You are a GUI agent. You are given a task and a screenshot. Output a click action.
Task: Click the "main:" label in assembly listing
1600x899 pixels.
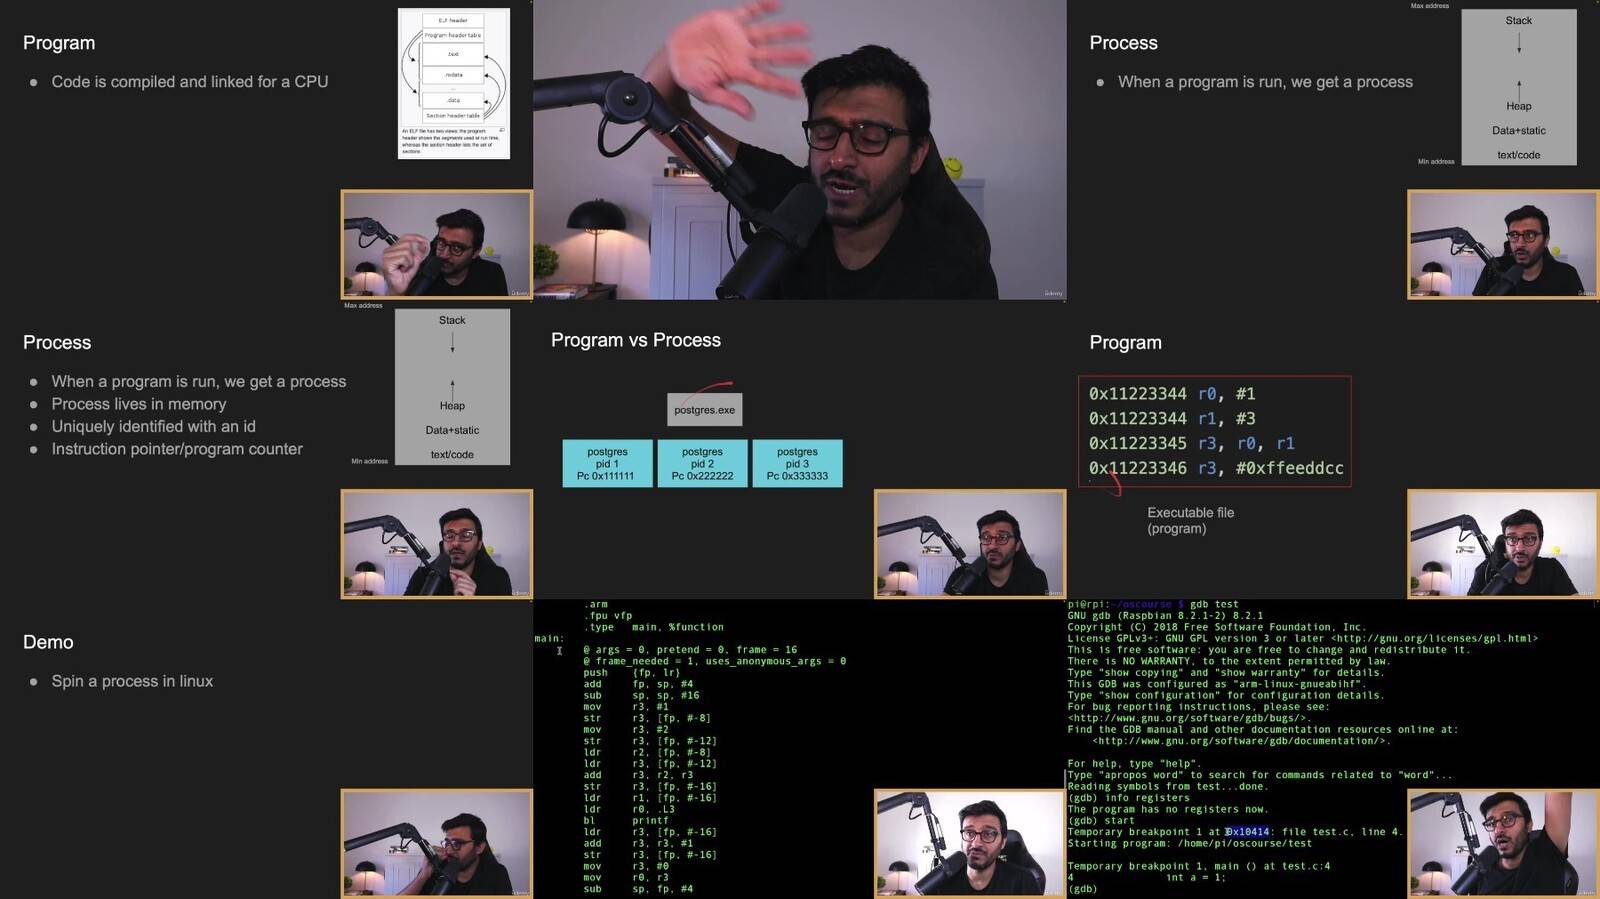(x=549, y=638)
